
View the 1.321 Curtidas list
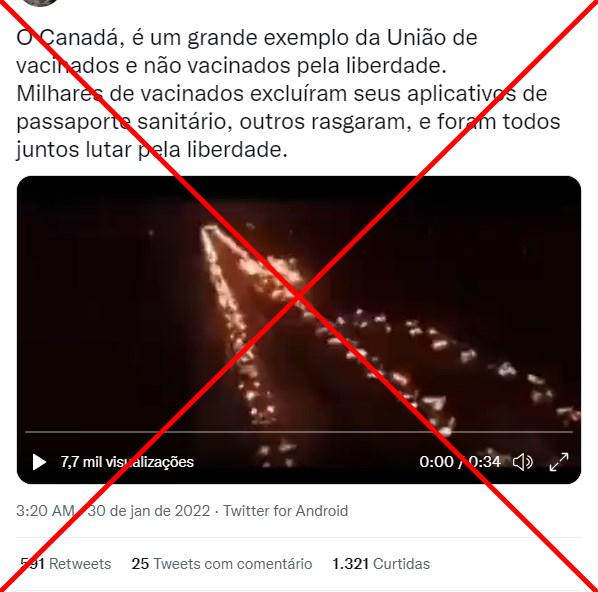pyautogui.click(x=381, y=564)
